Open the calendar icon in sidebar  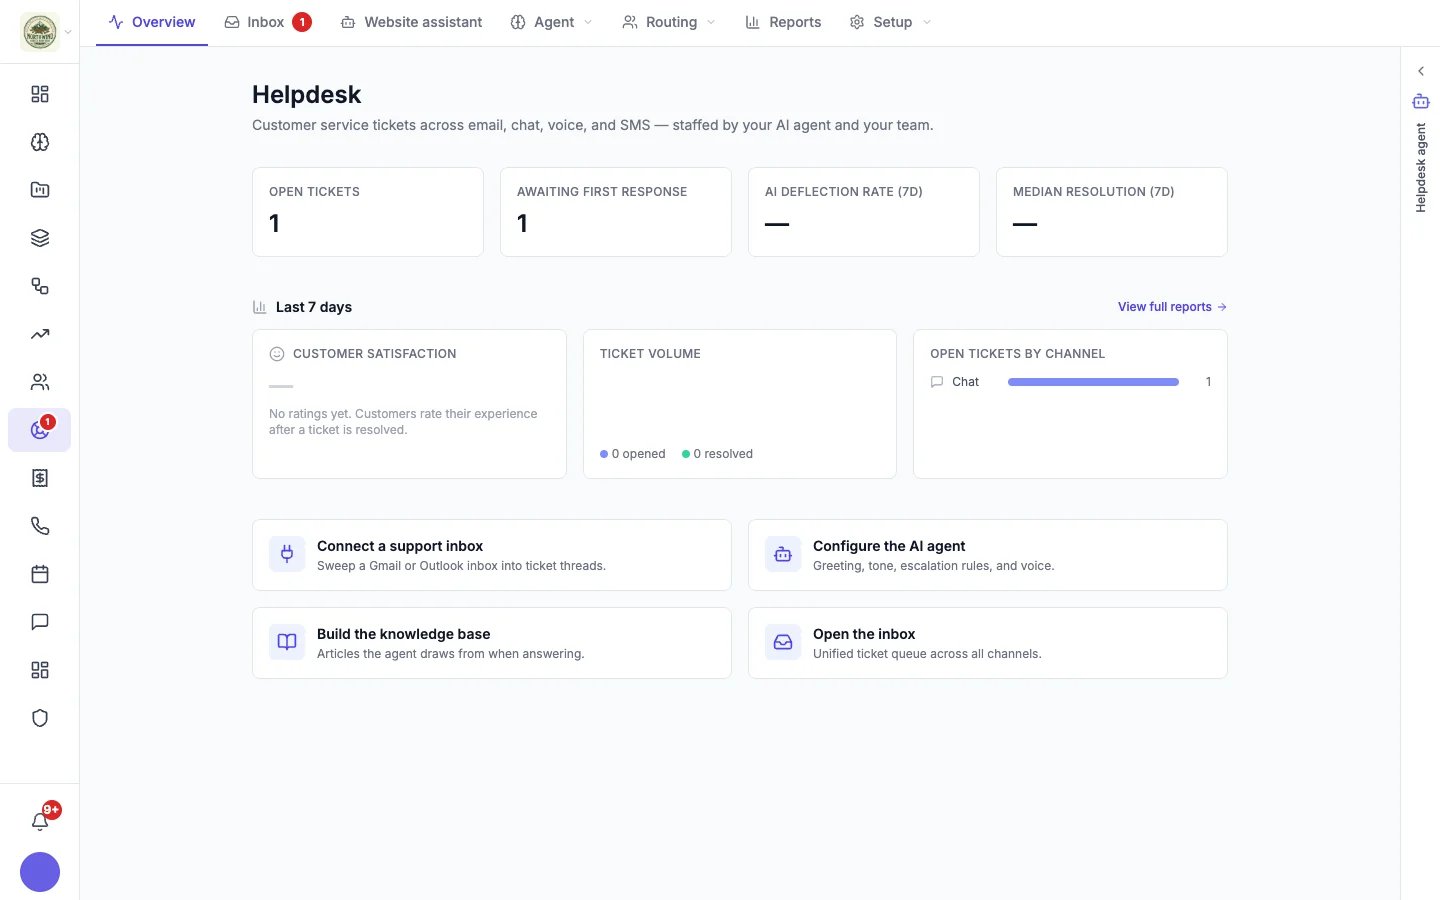(40, 574)
